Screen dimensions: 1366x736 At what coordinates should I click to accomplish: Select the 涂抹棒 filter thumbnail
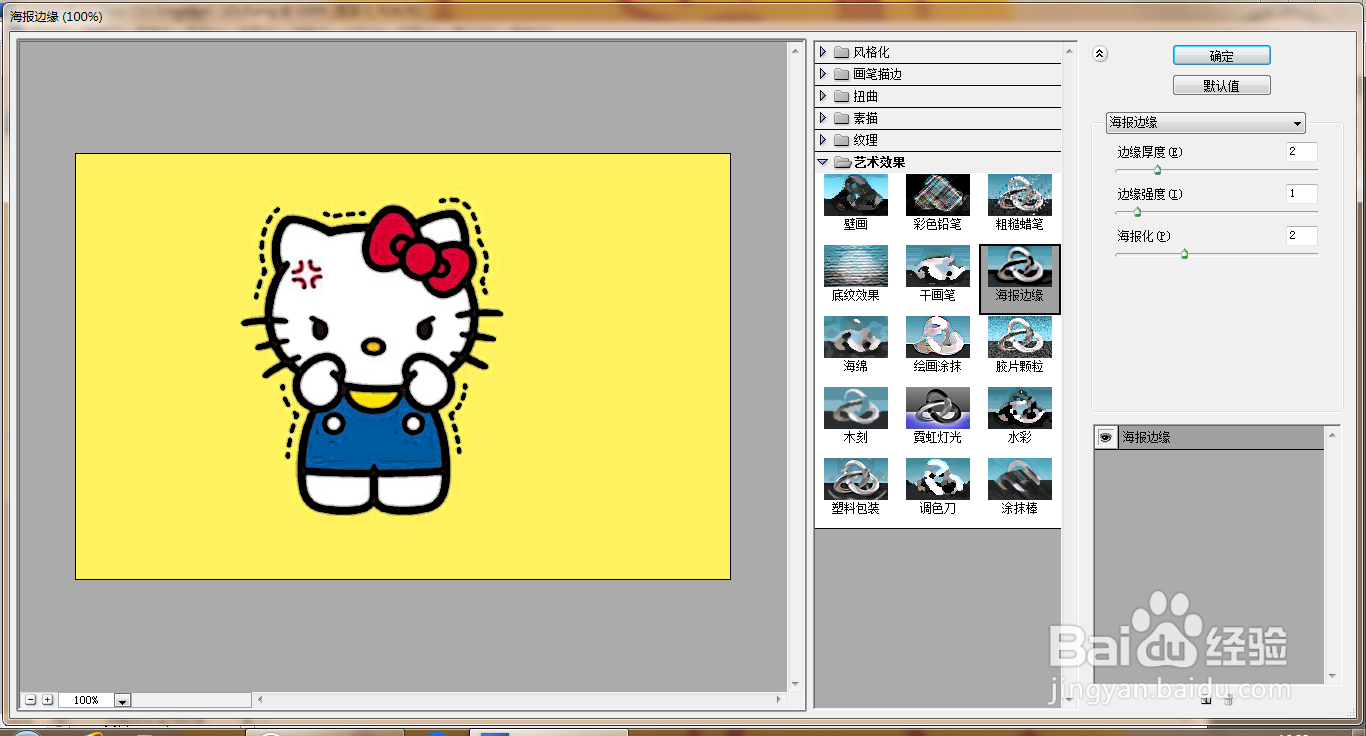(x=1019, y=486)
